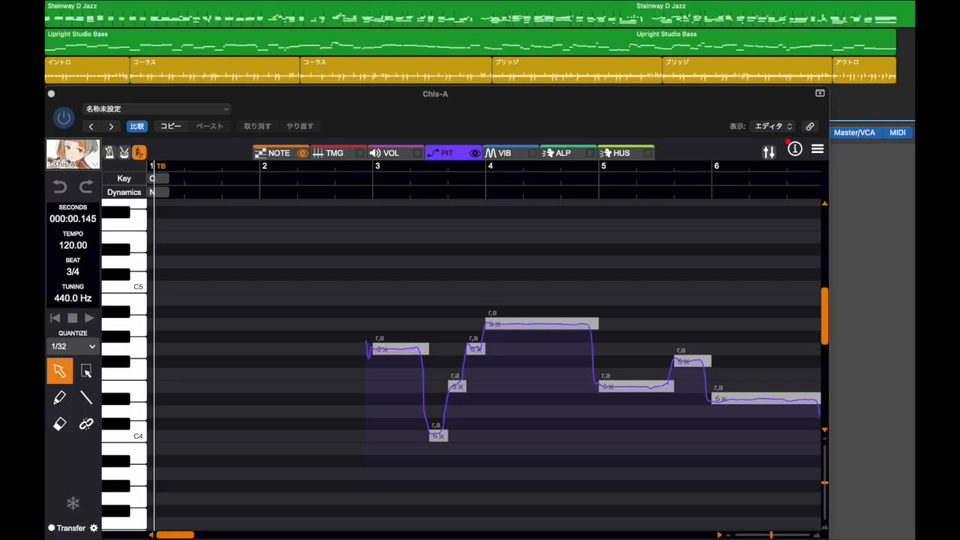
Task: Toggle the drum icon next to metronome
Action: [124, 152]
